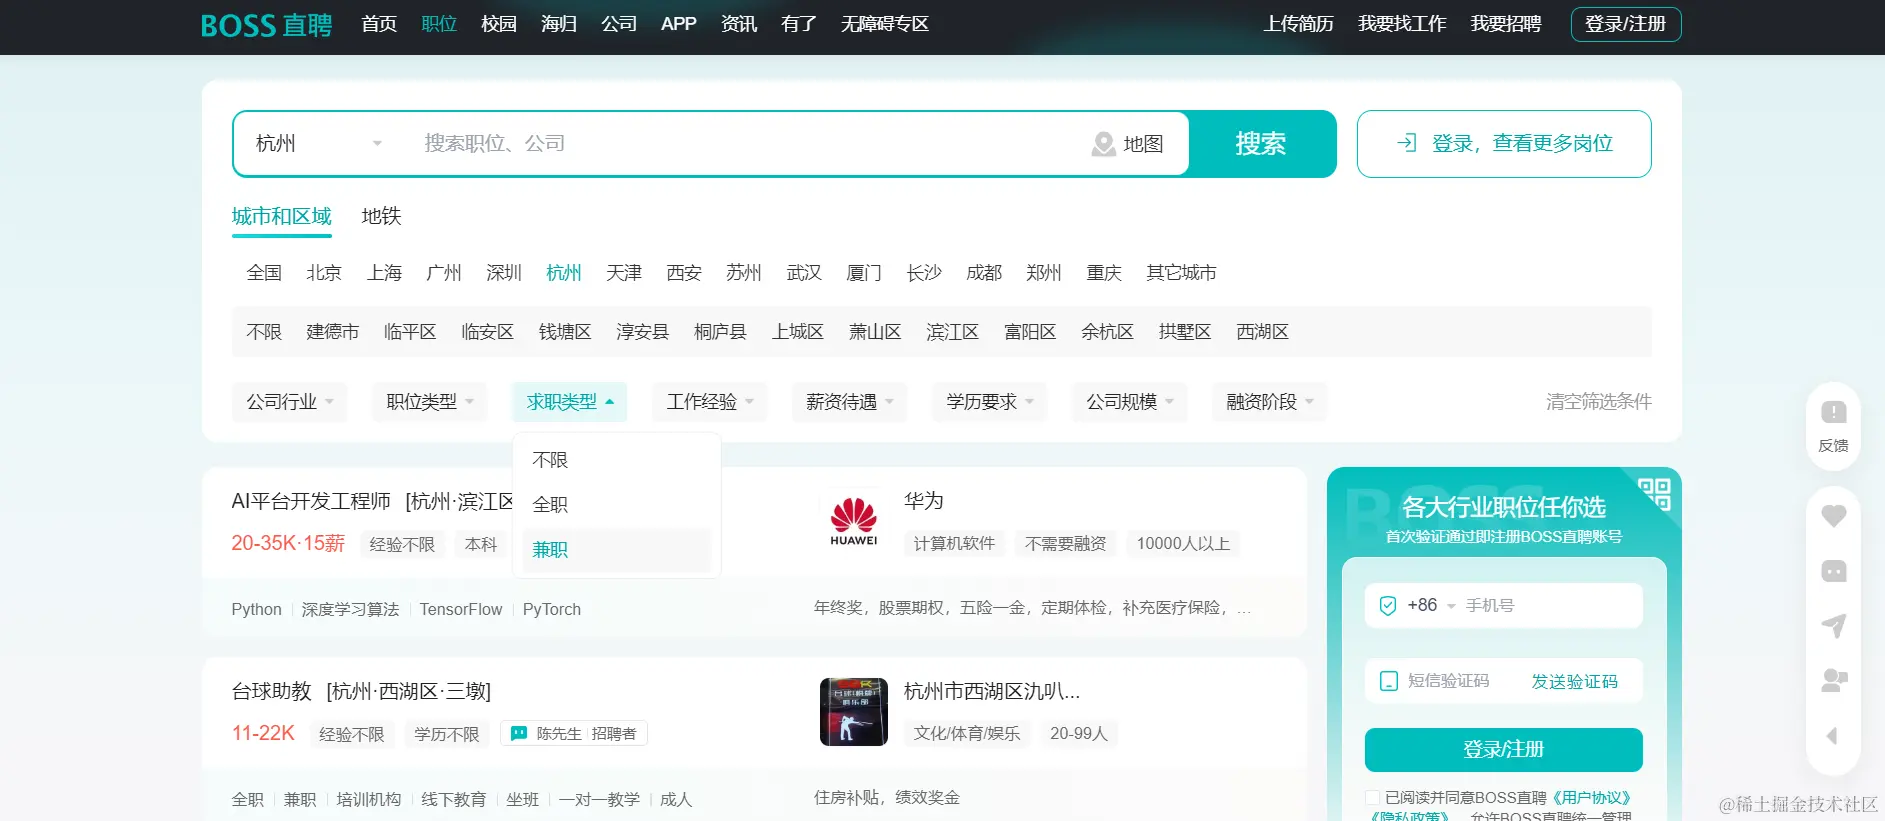This screenshot has height=821, width=1885.
Task: Click the billiards club company thumbnail
Action: (x=854, y=711)
